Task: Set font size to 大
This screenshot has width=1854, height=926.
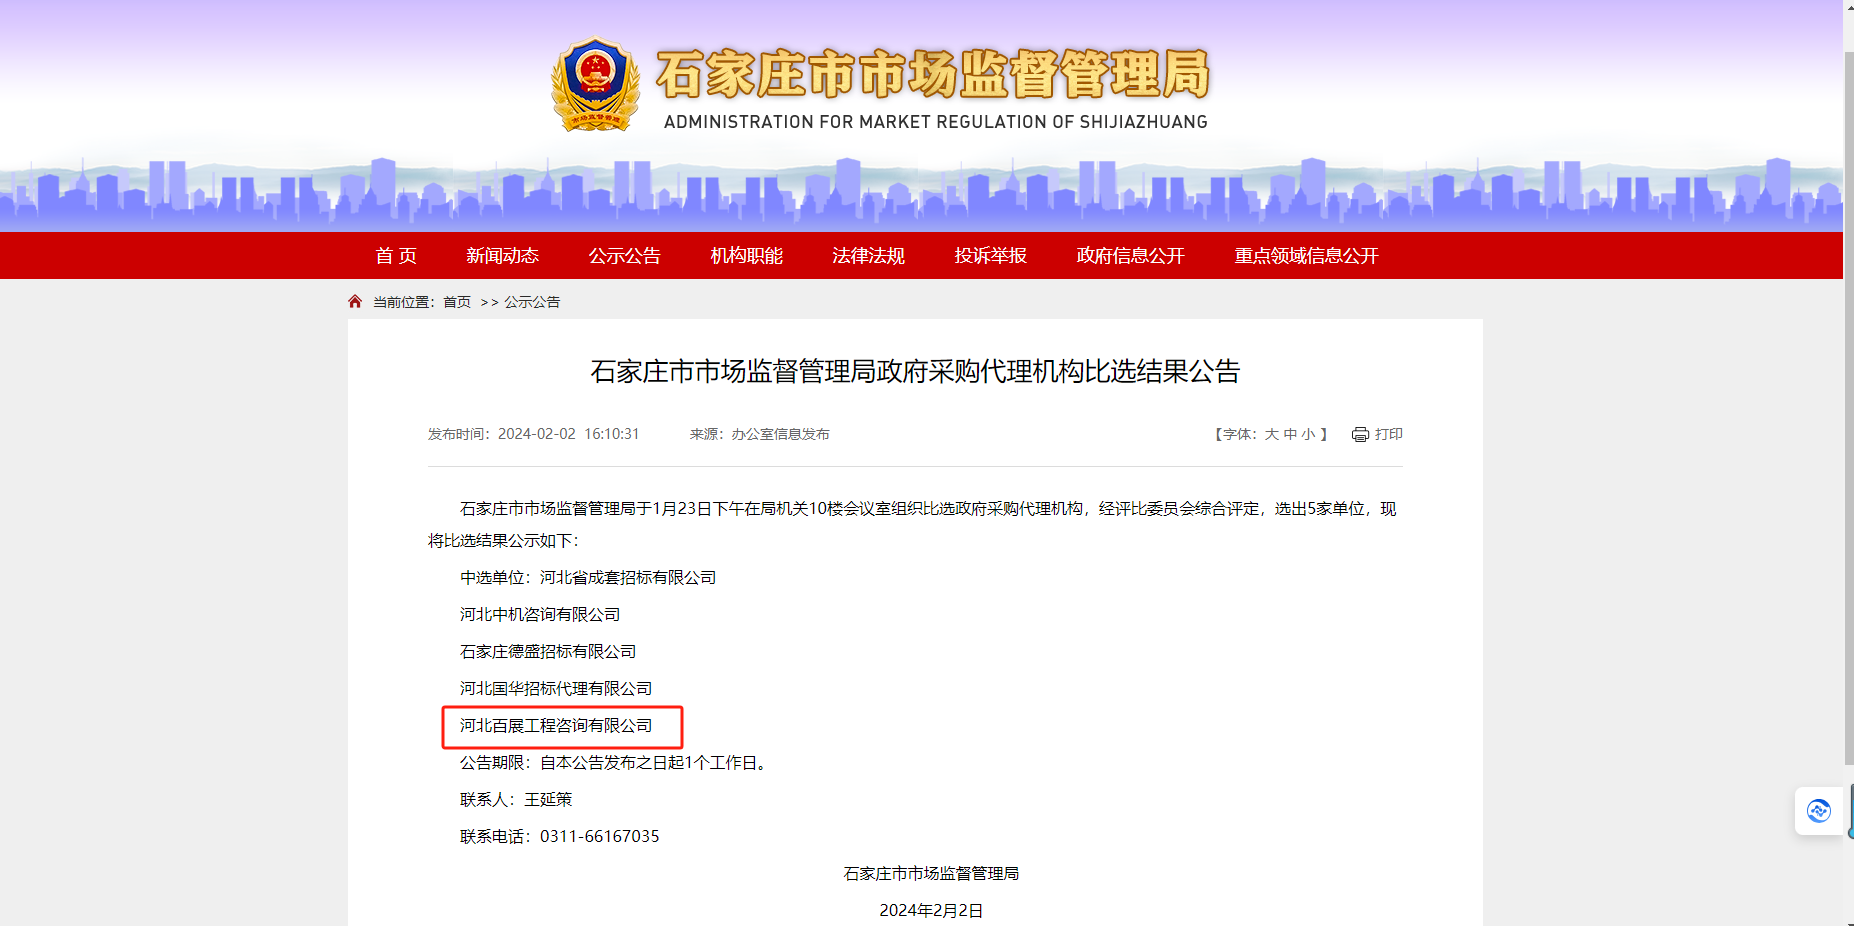Action: [x=1272, y=434]
